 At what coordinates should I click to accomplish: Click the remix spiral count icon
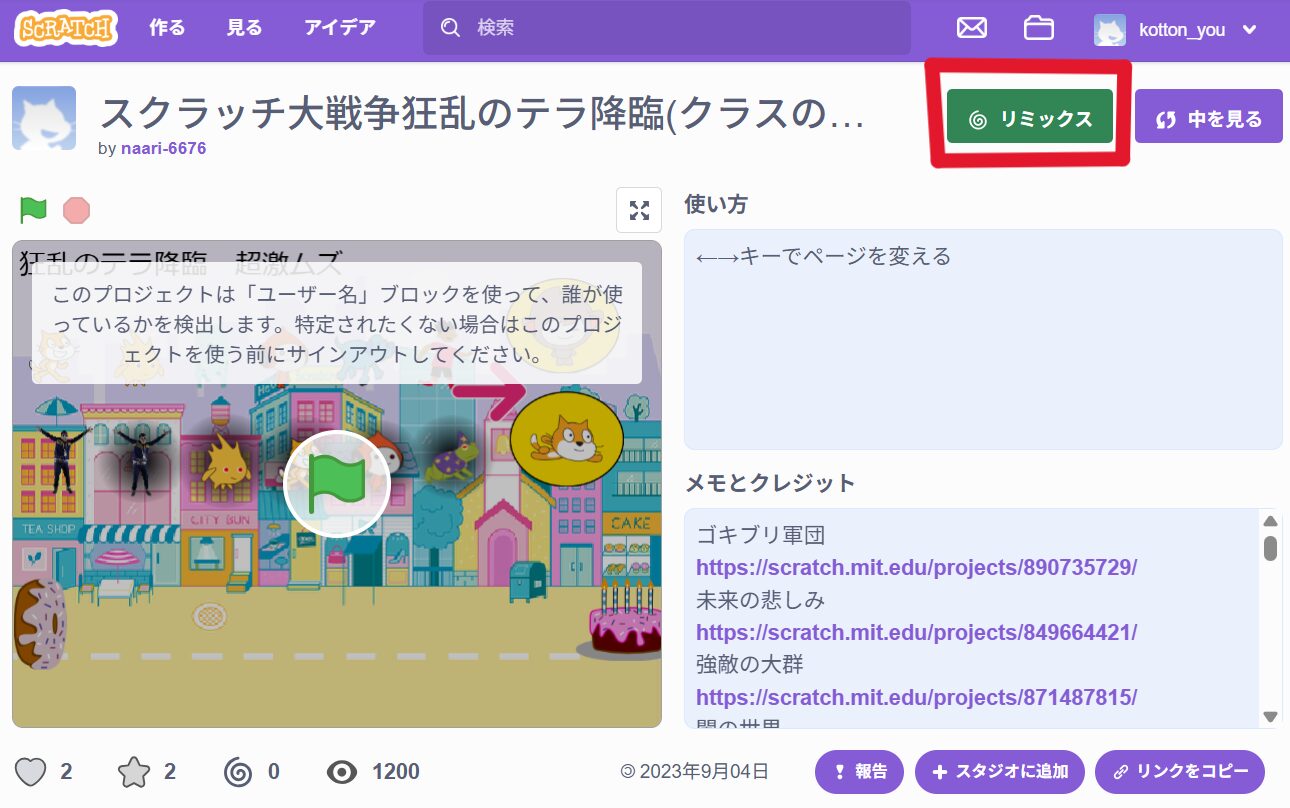[x=238, y=771]
